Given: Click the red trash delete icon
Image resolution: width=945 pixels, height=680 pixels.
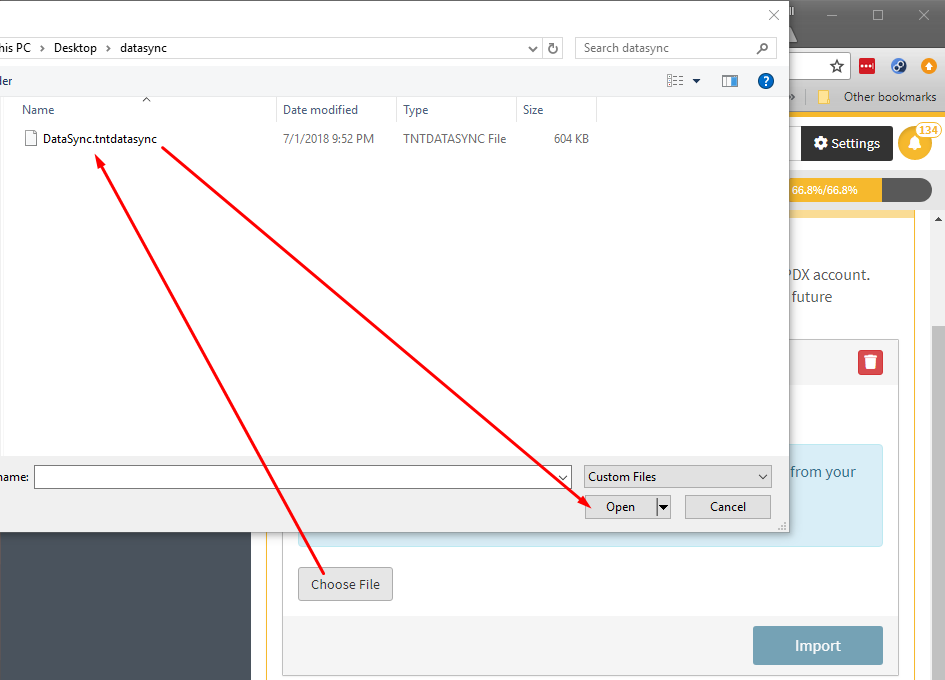Looking at the screenshot, I should (870, 362).
